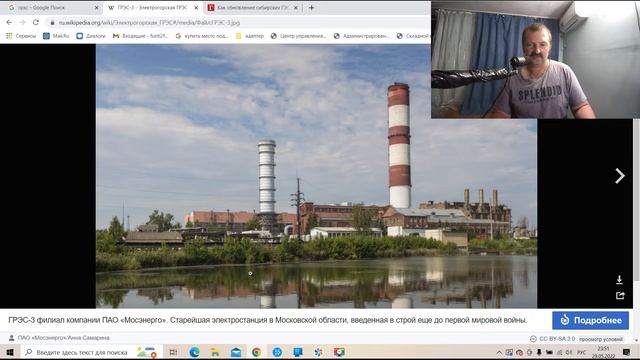Open the Gmail Входящие bookmark
Viewport: 640px width, 360px height.
140,36
